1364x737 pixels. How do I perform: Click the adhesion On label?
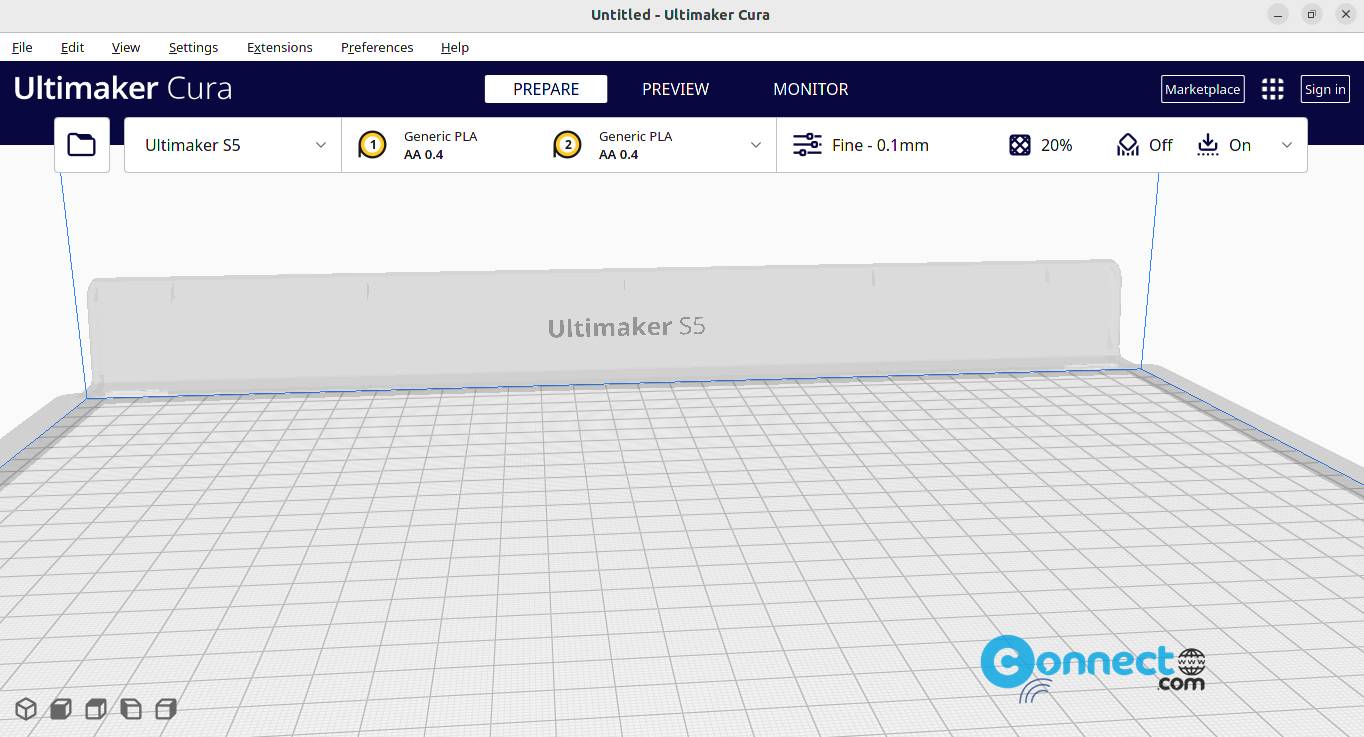click(1240, 145)
